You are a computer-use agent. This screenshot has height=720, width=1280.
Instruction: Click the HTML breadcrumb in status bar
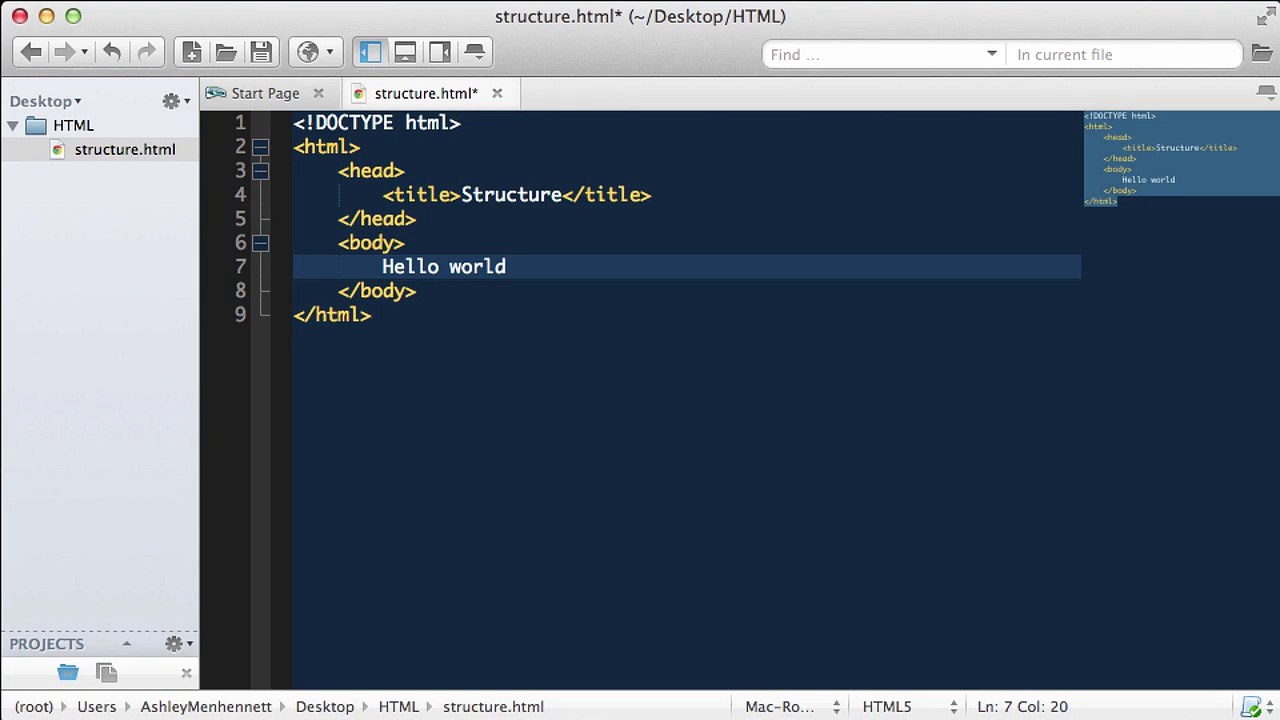point(398,706)
